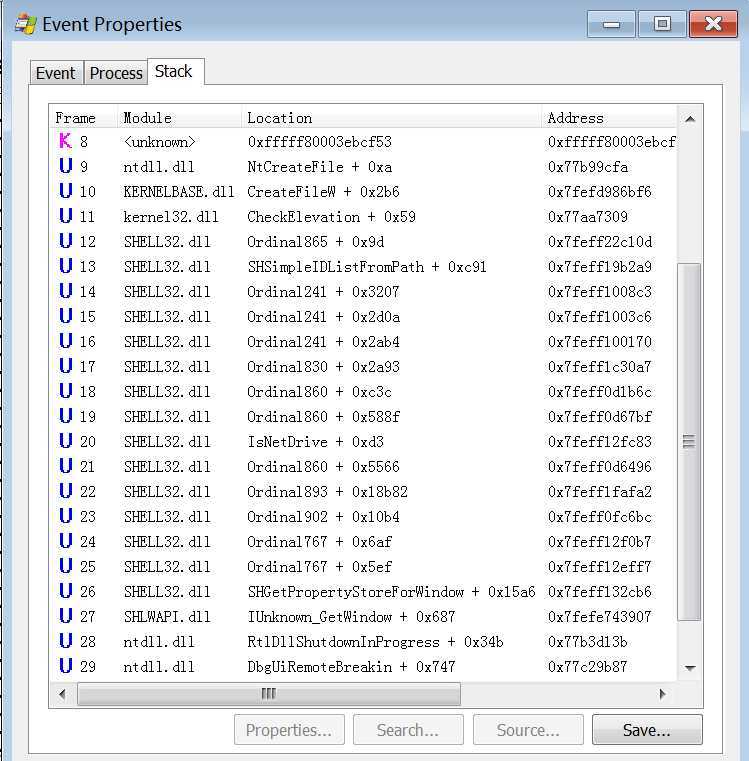Select the IsNetDrive + 0xd3 entry
The image size is (749, 761).
point(316,441)
